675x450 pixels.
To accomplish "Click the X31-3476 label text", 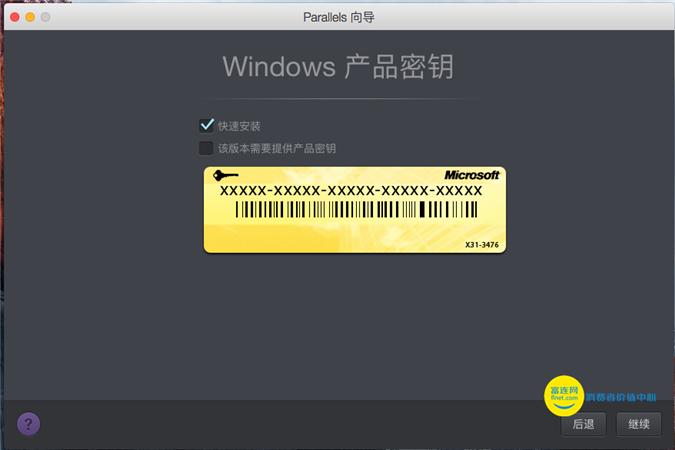I will [482, 245].
